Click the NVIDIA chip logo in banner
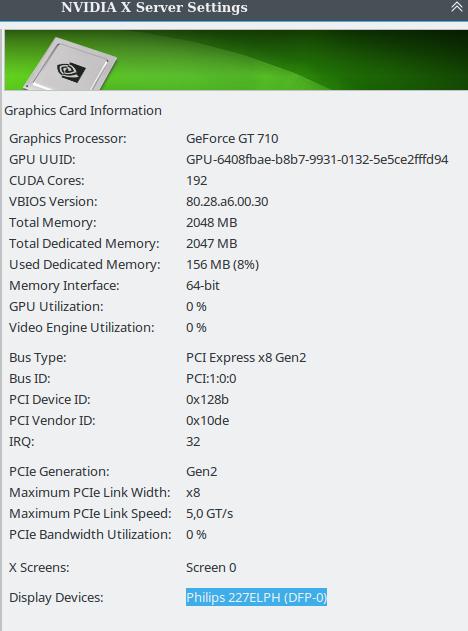 coord(70,64)
